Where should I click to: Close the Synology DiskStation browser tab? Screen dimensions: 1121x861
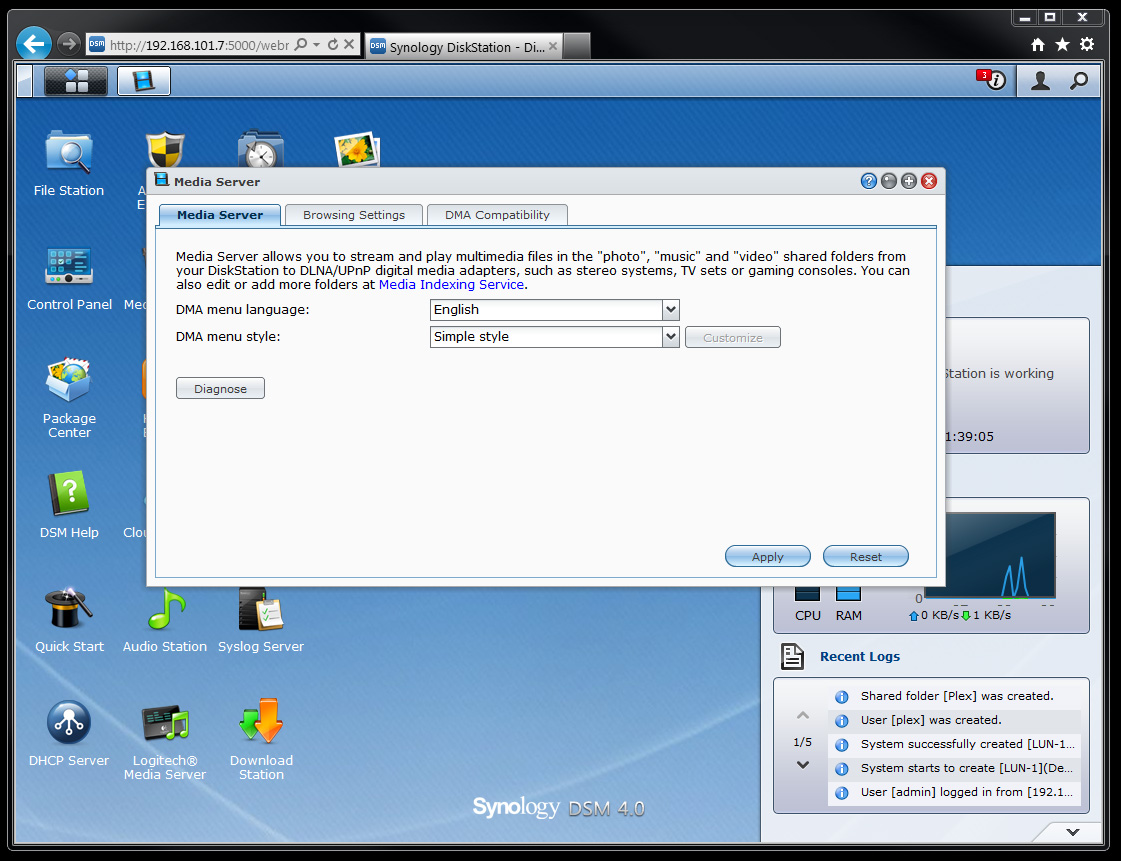click(553, 46)
